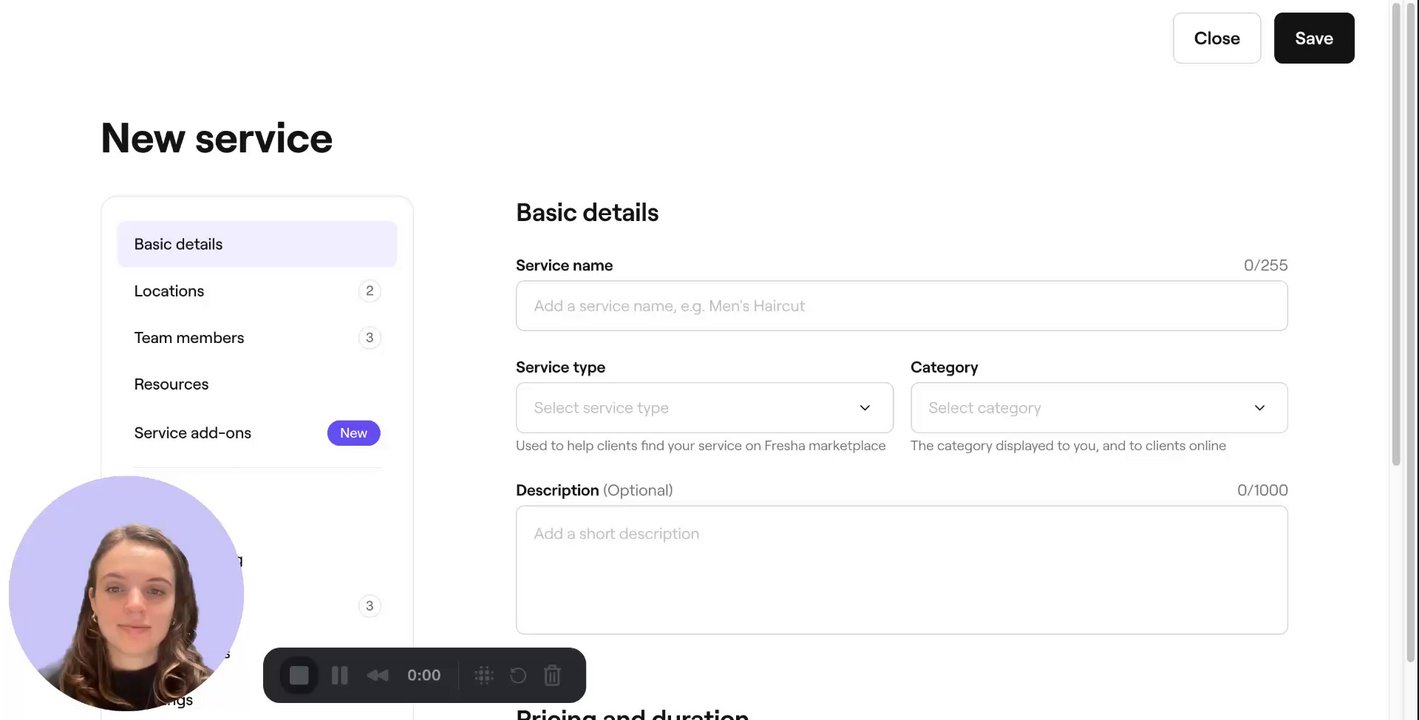Pause the recording
The image size is (1419, 720).
[x=339, y=675]
